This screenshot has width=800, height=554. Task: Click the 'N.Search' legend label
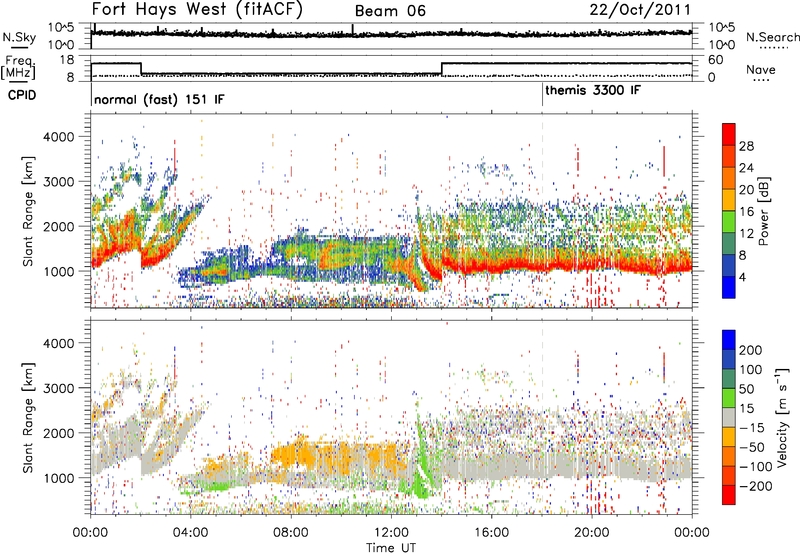[772, 37]
